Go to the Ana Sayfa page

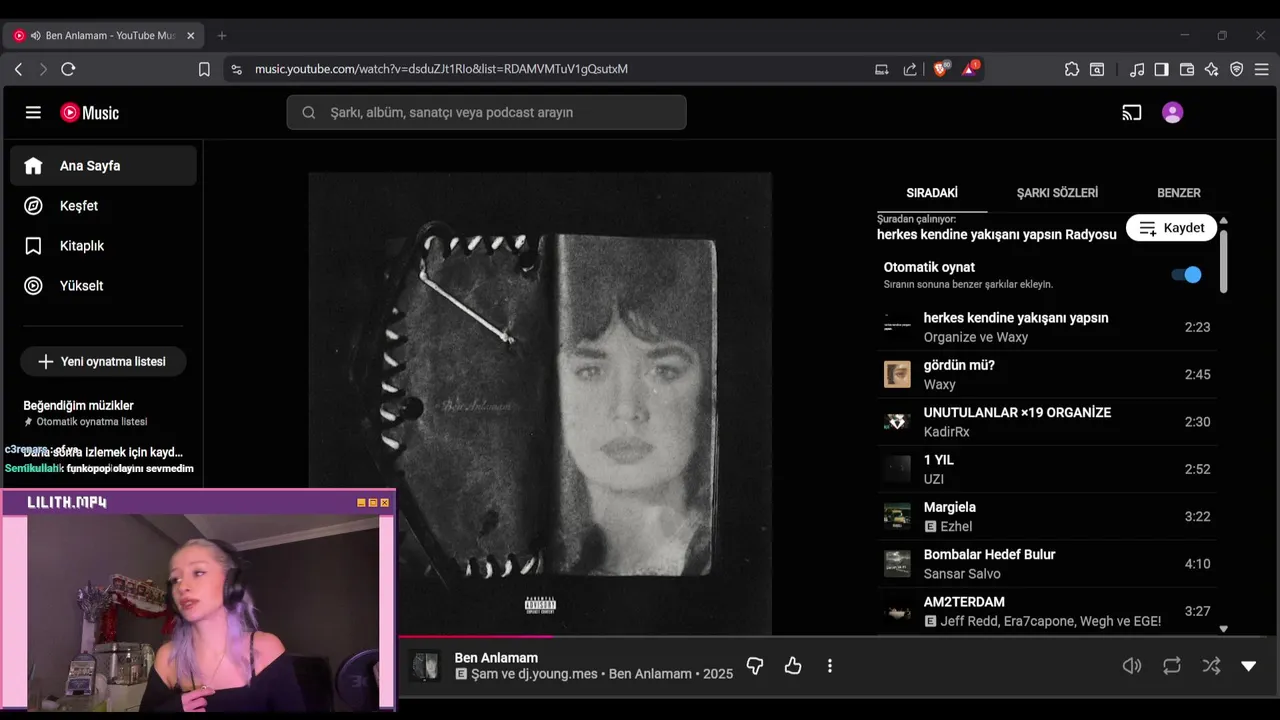103,166
